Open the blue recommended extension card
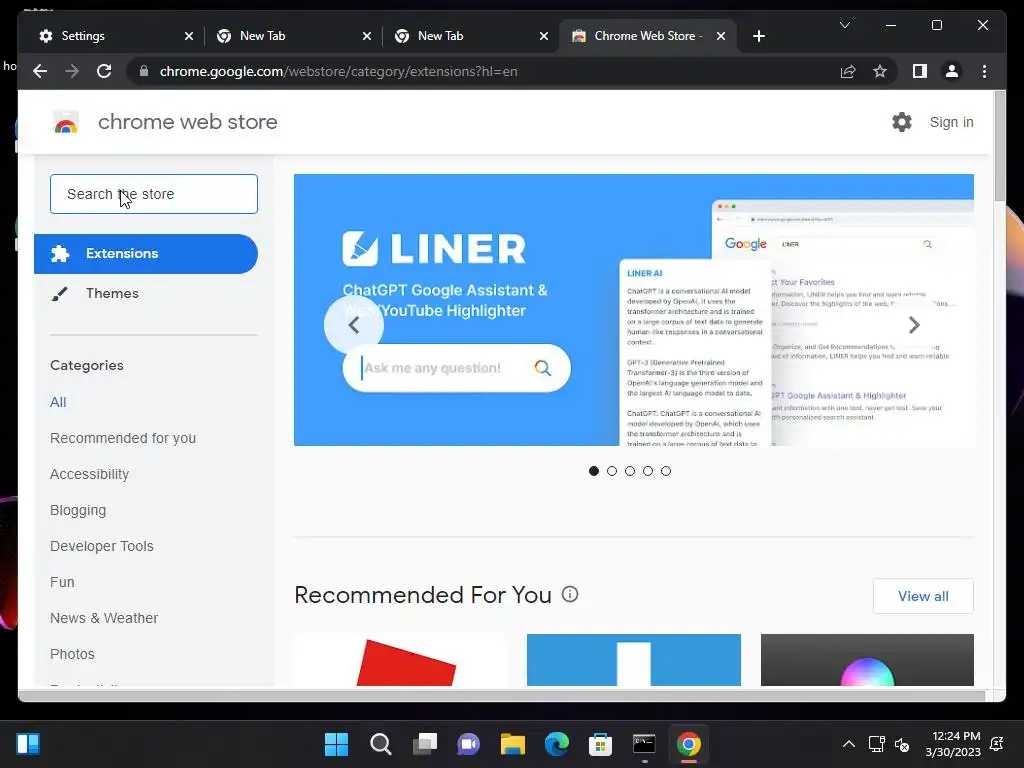Screen dimensions: 1024x768 coord(633,660)
